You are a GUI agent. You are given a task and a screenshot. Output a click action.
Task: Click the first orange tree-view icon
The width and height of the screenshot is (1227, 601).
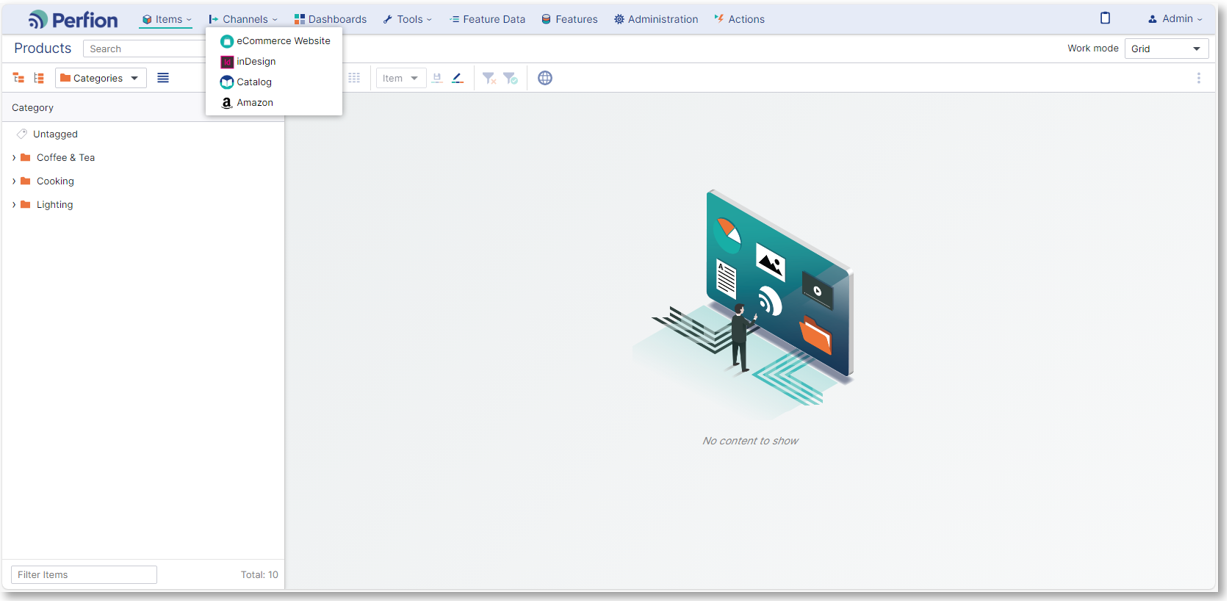coord(18,78)
